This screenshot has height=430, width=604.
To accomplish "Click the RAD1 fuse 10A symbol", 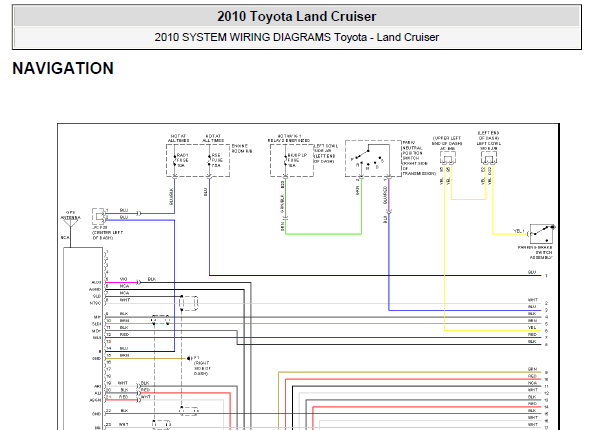I will point(174,160).
